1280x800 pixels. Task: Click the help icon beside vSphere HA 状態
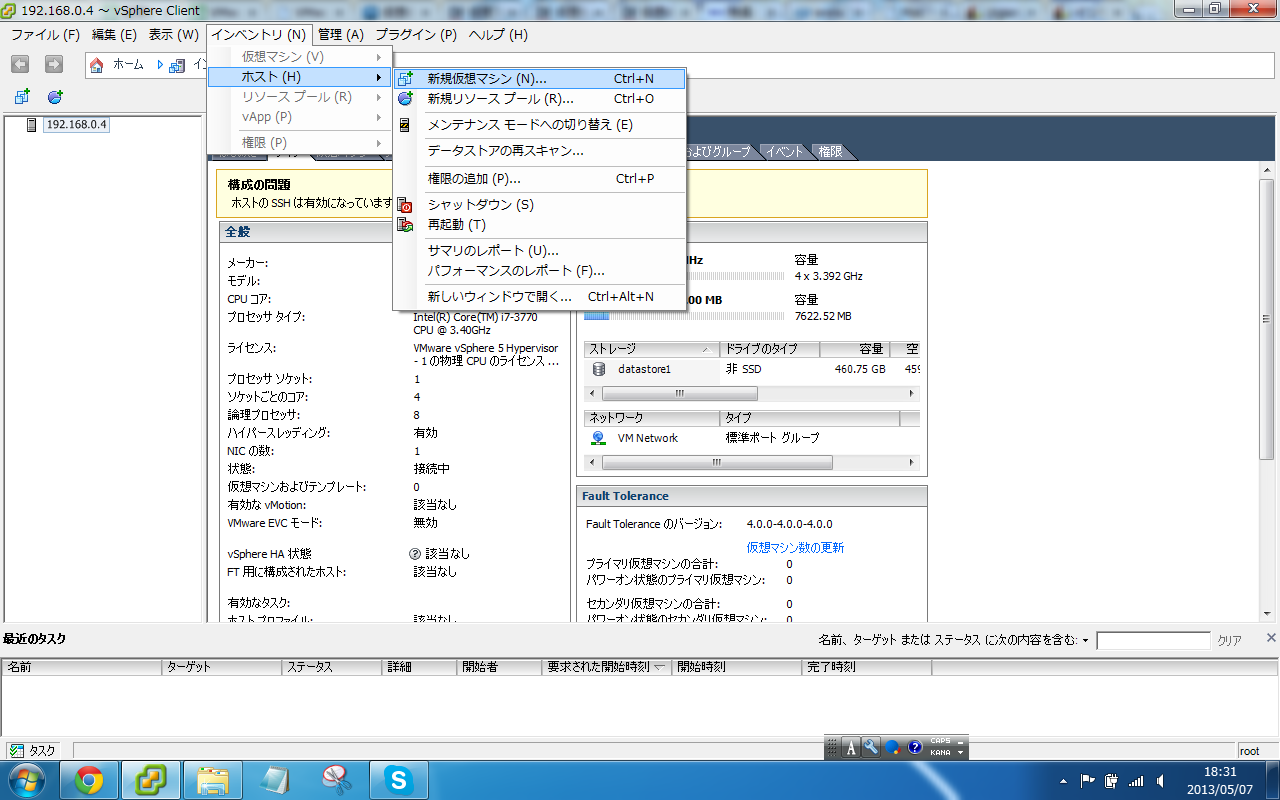[415, 553]
